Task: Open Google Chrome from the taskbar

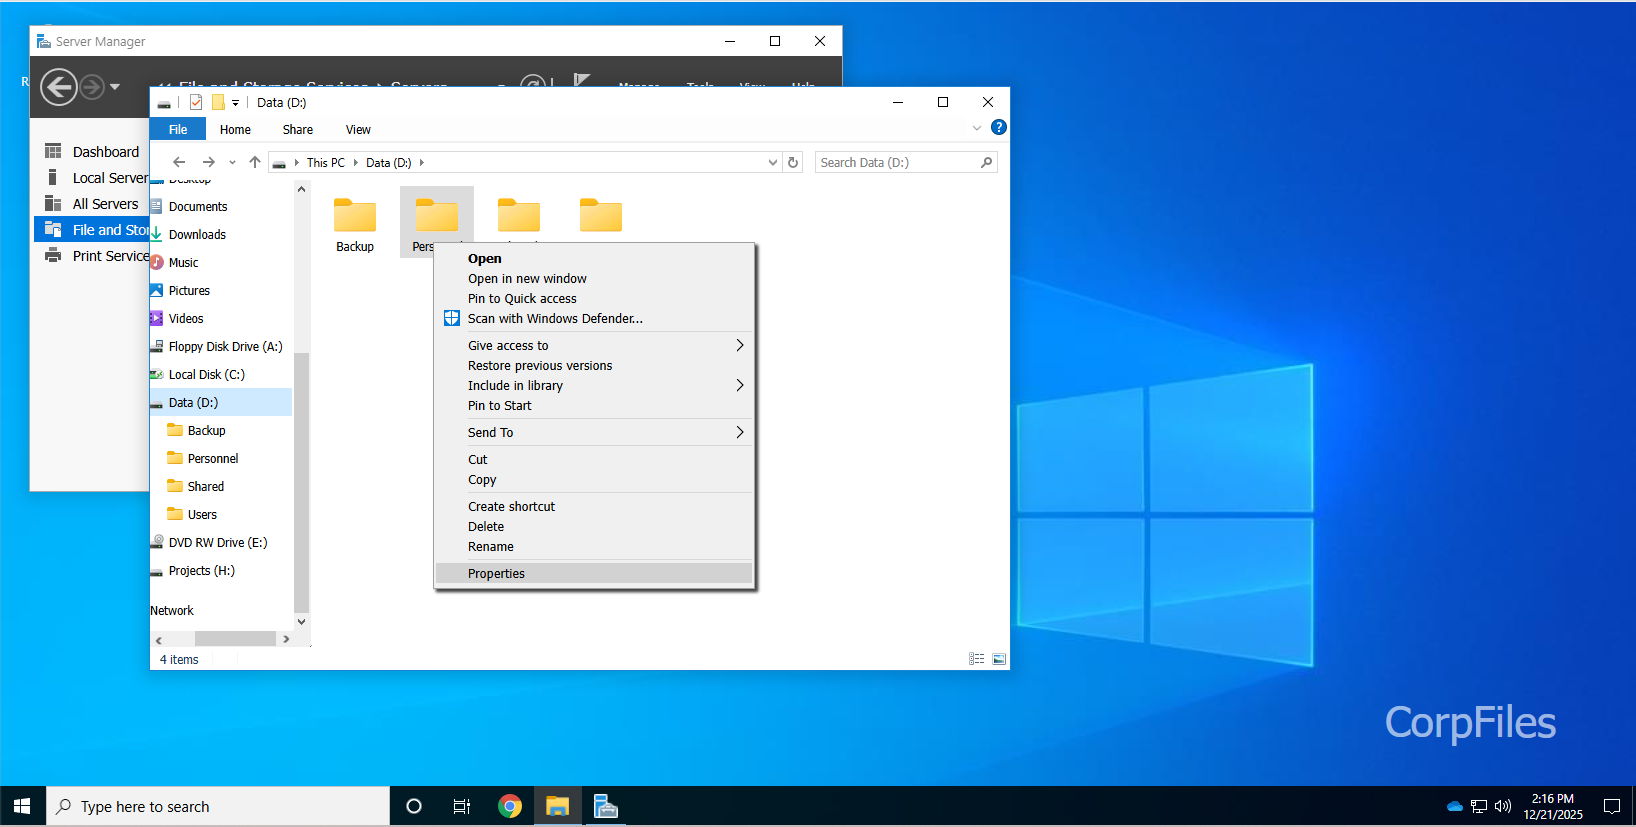Action: (510, 807)
